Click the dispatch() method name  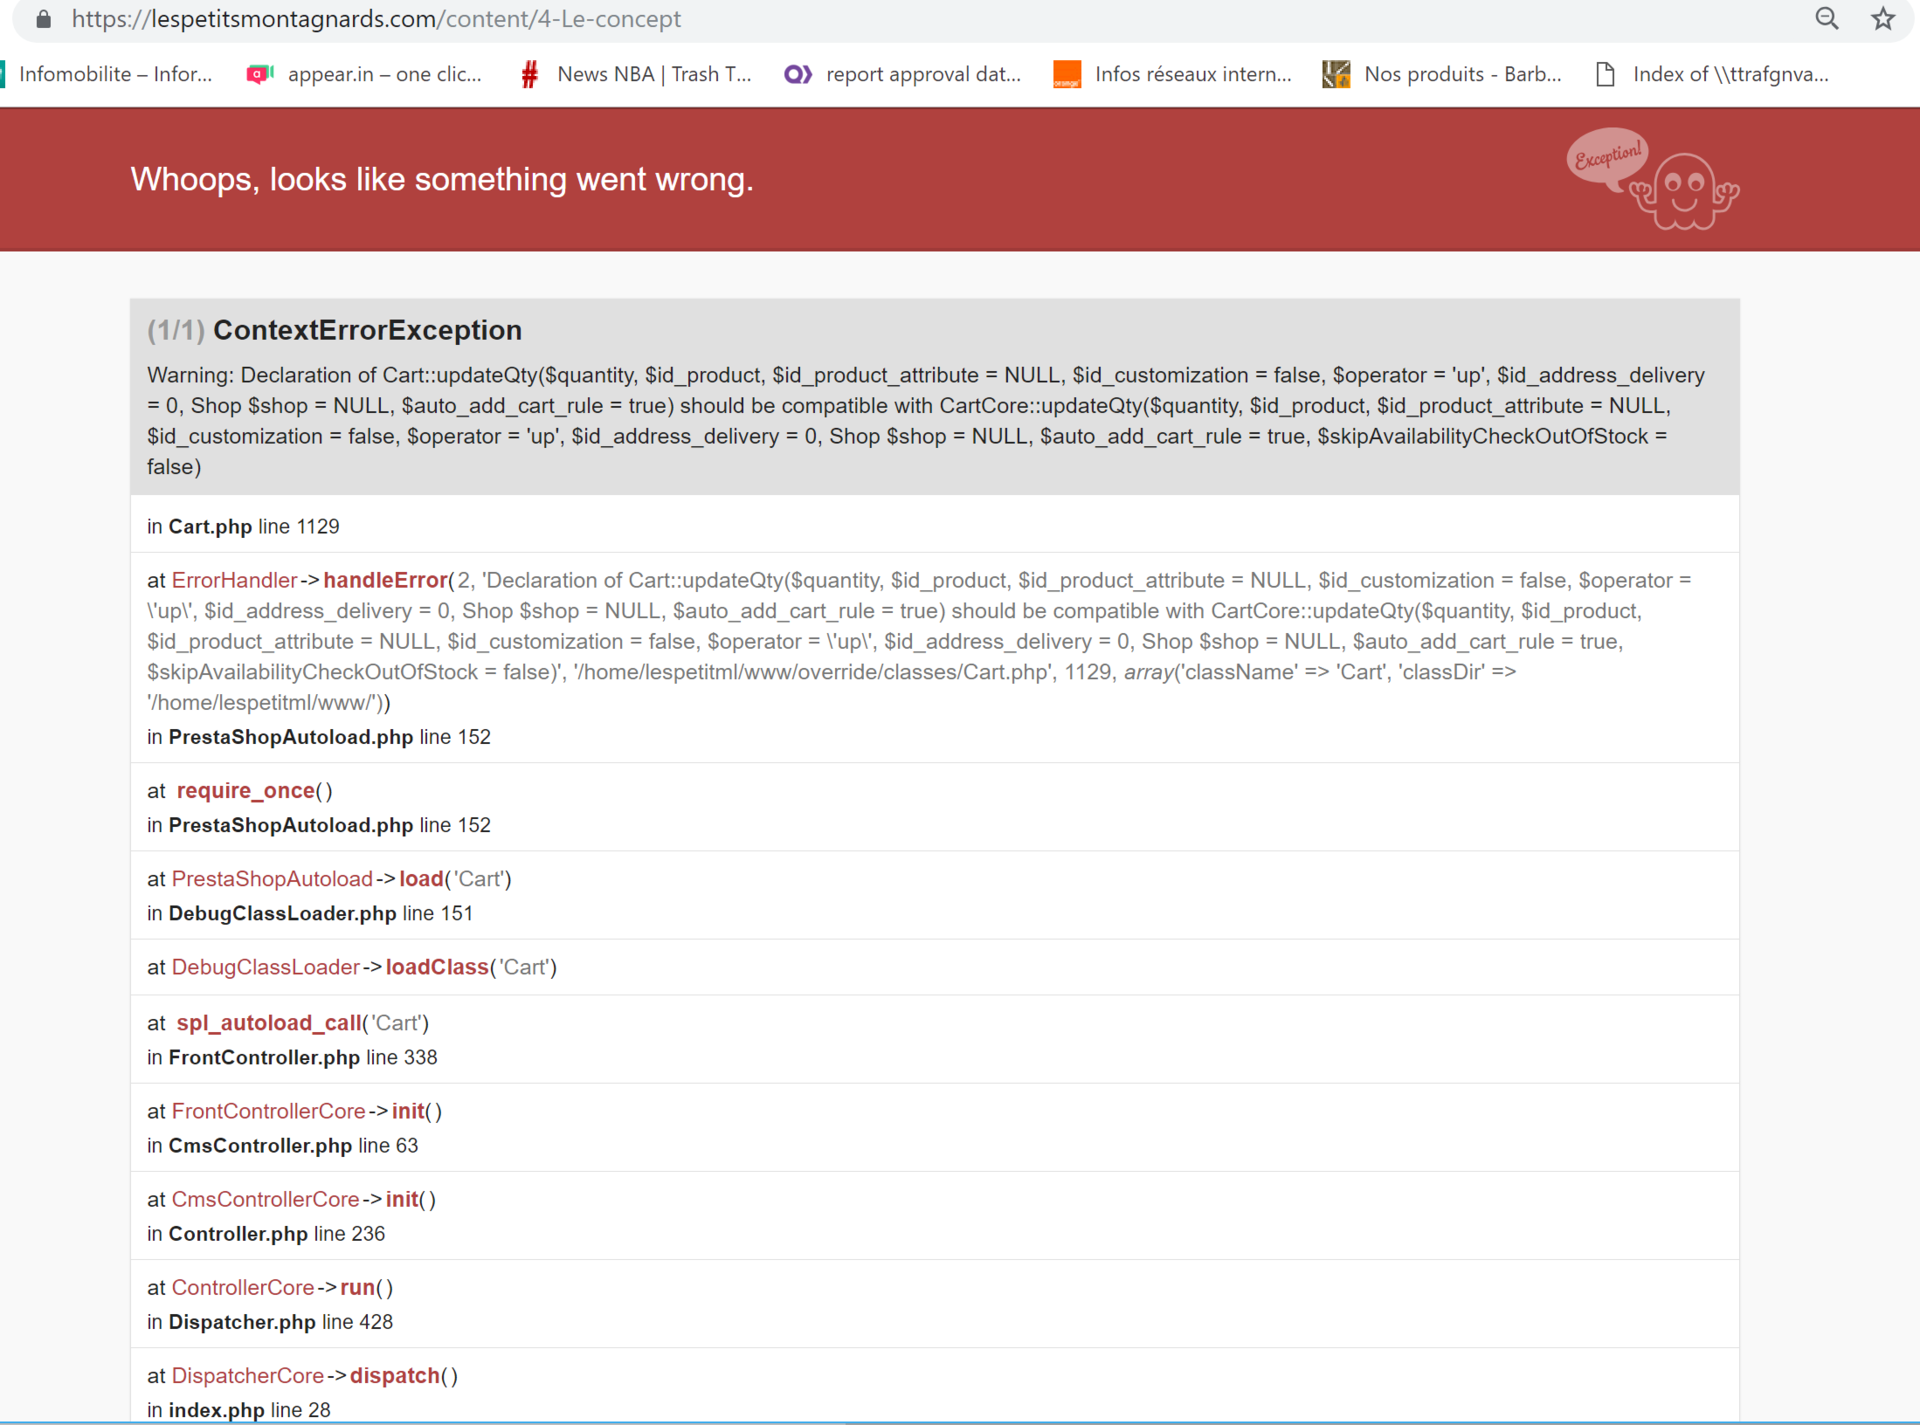point(394,1375)
